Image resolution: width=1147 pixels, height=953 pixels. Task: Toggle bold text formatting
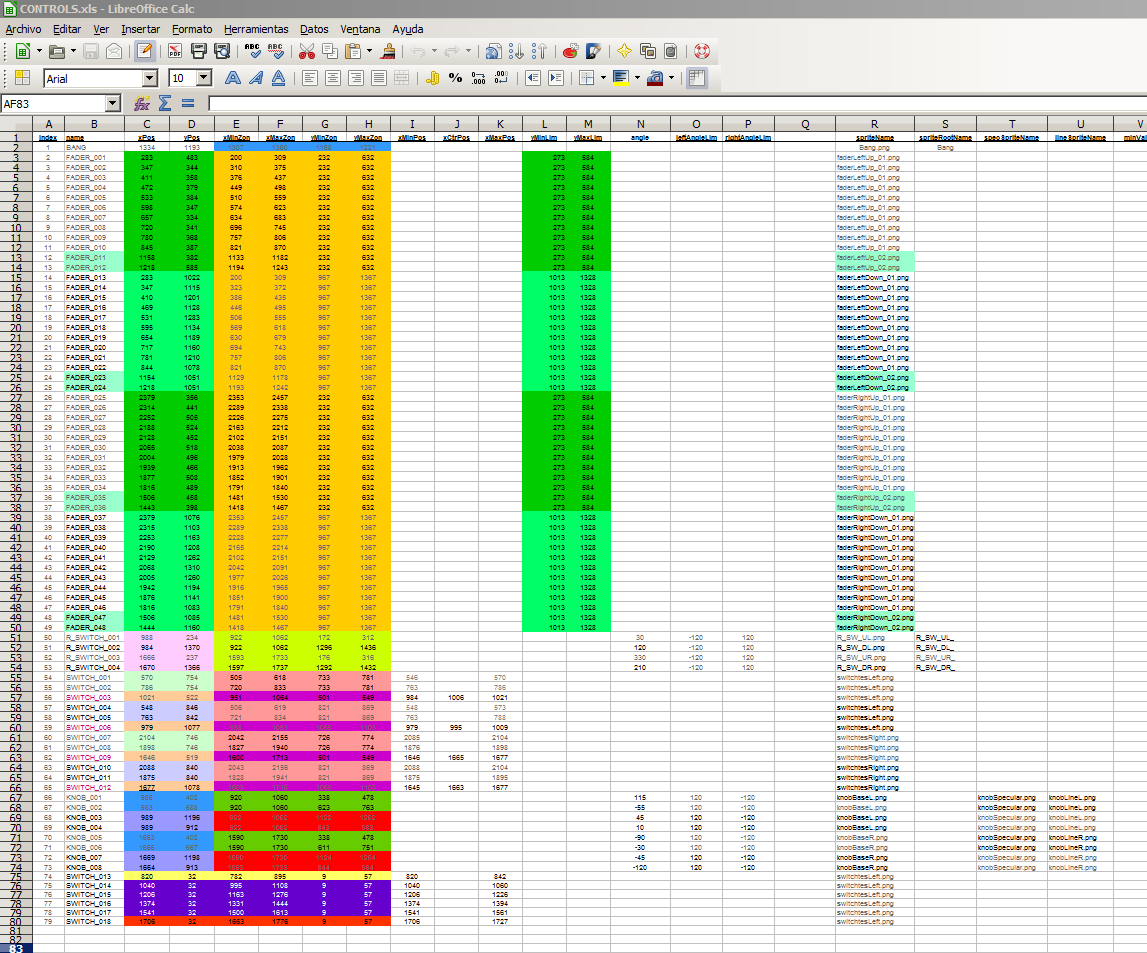pyautogui.click(x=233, y=78)
